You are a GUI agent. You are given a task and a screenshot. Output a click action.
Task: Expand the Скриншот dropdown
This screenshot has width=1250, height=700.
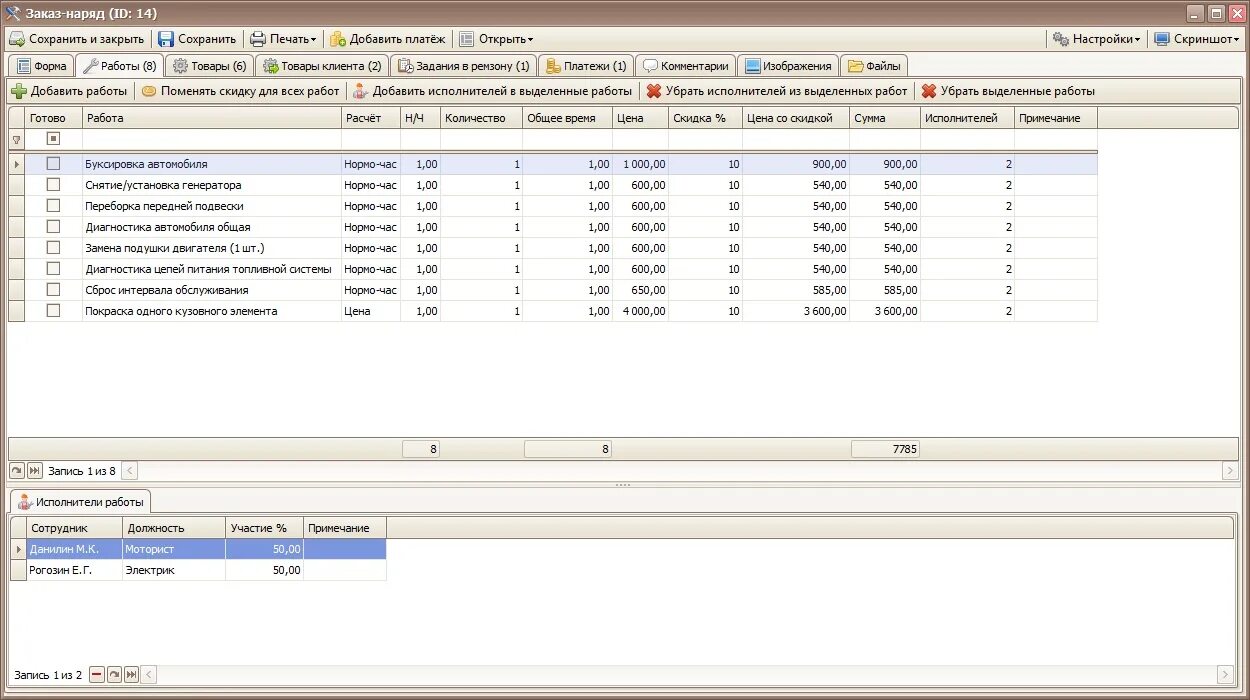tap(1196, 39)
